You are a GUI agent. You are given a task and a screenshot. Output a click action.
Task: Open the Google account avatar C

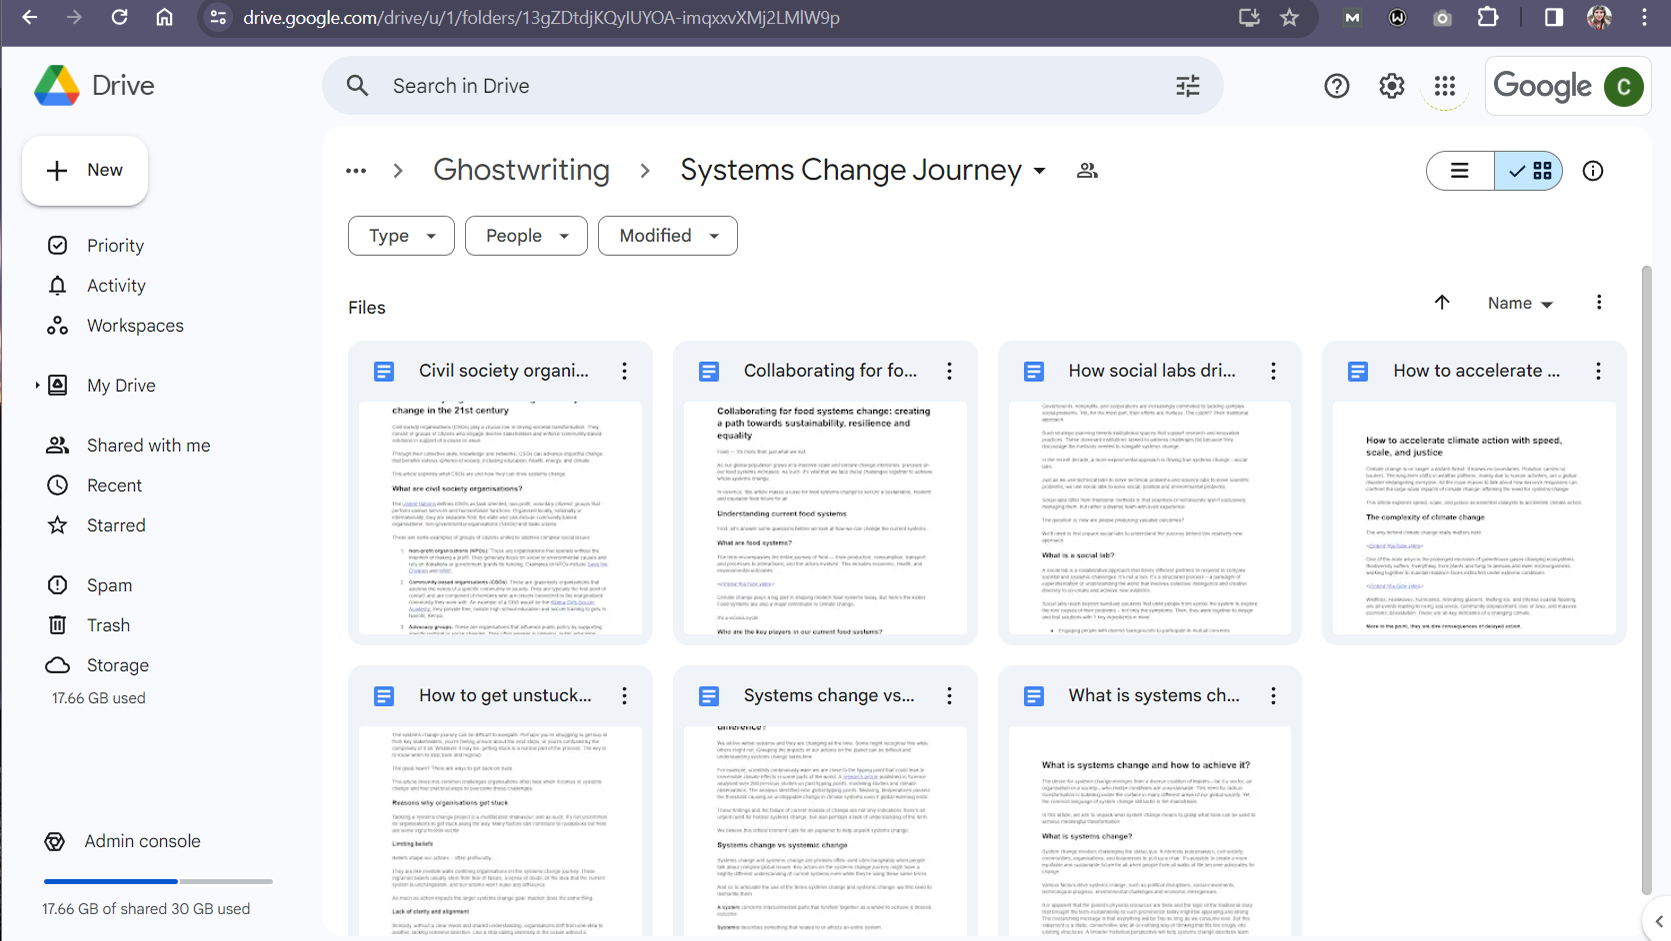1623,87
